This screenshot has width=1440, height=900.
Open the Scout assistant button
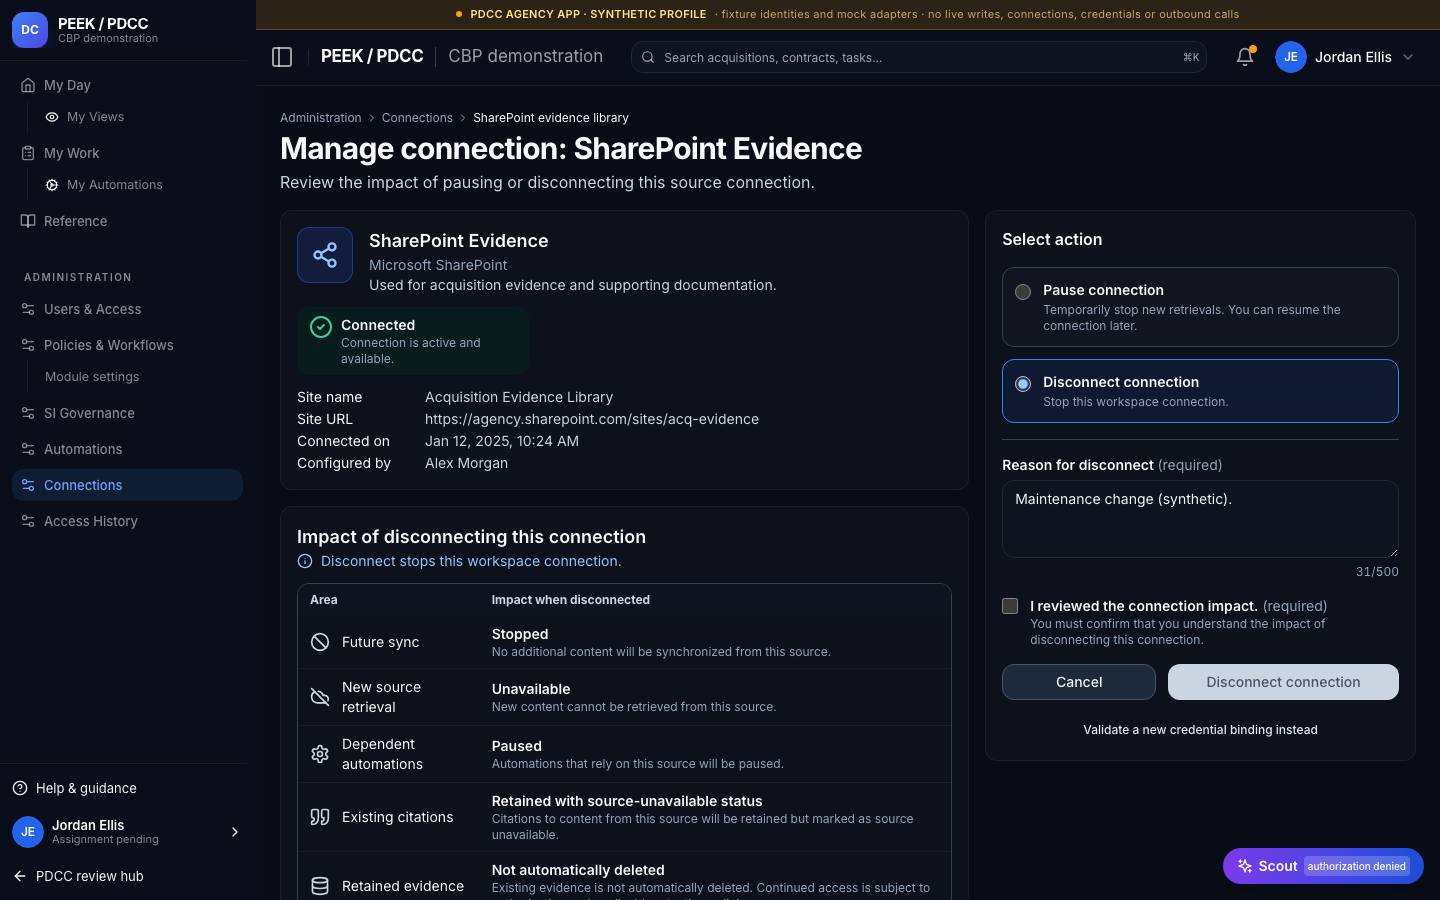click(1323, 866)
